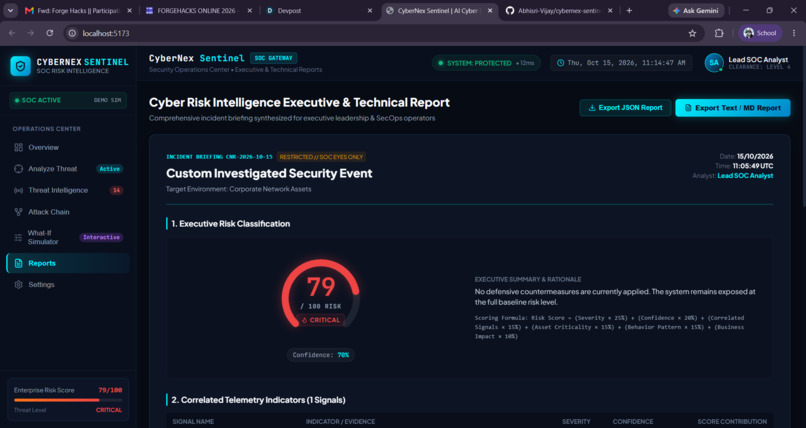Click the INCIDENT BRIEFING CNR-2026-10-15 label
806x428 pixels.
219,157
